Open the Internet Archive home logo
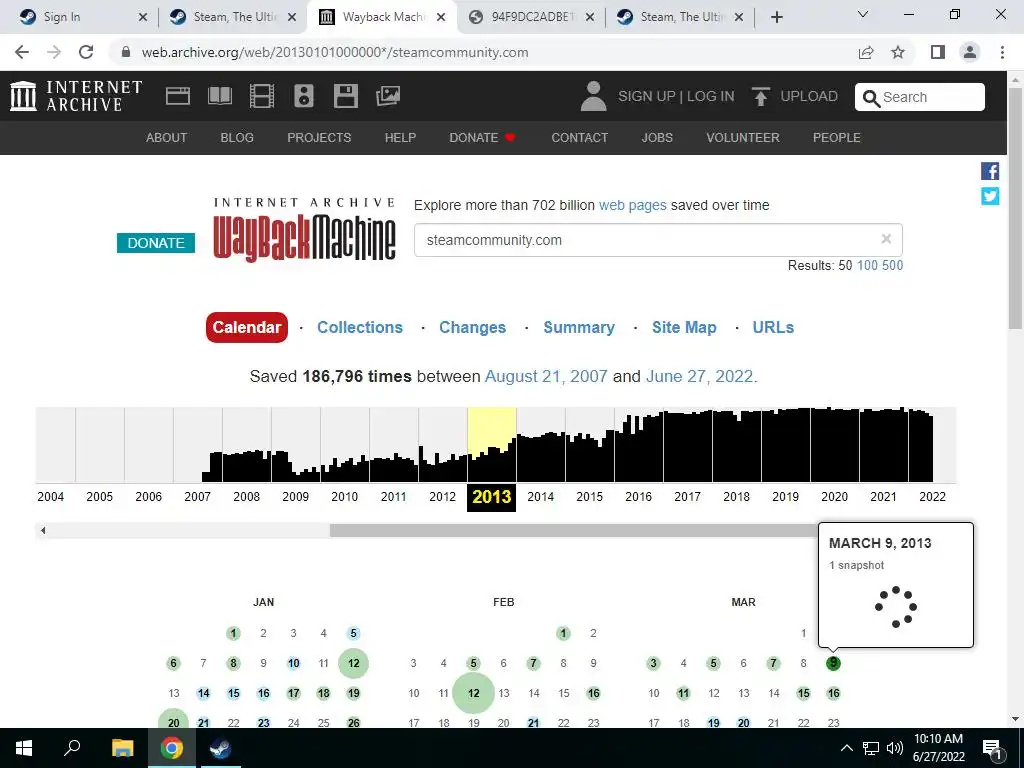The width and height of the screenshot is (1024, 768). (76, 96)
